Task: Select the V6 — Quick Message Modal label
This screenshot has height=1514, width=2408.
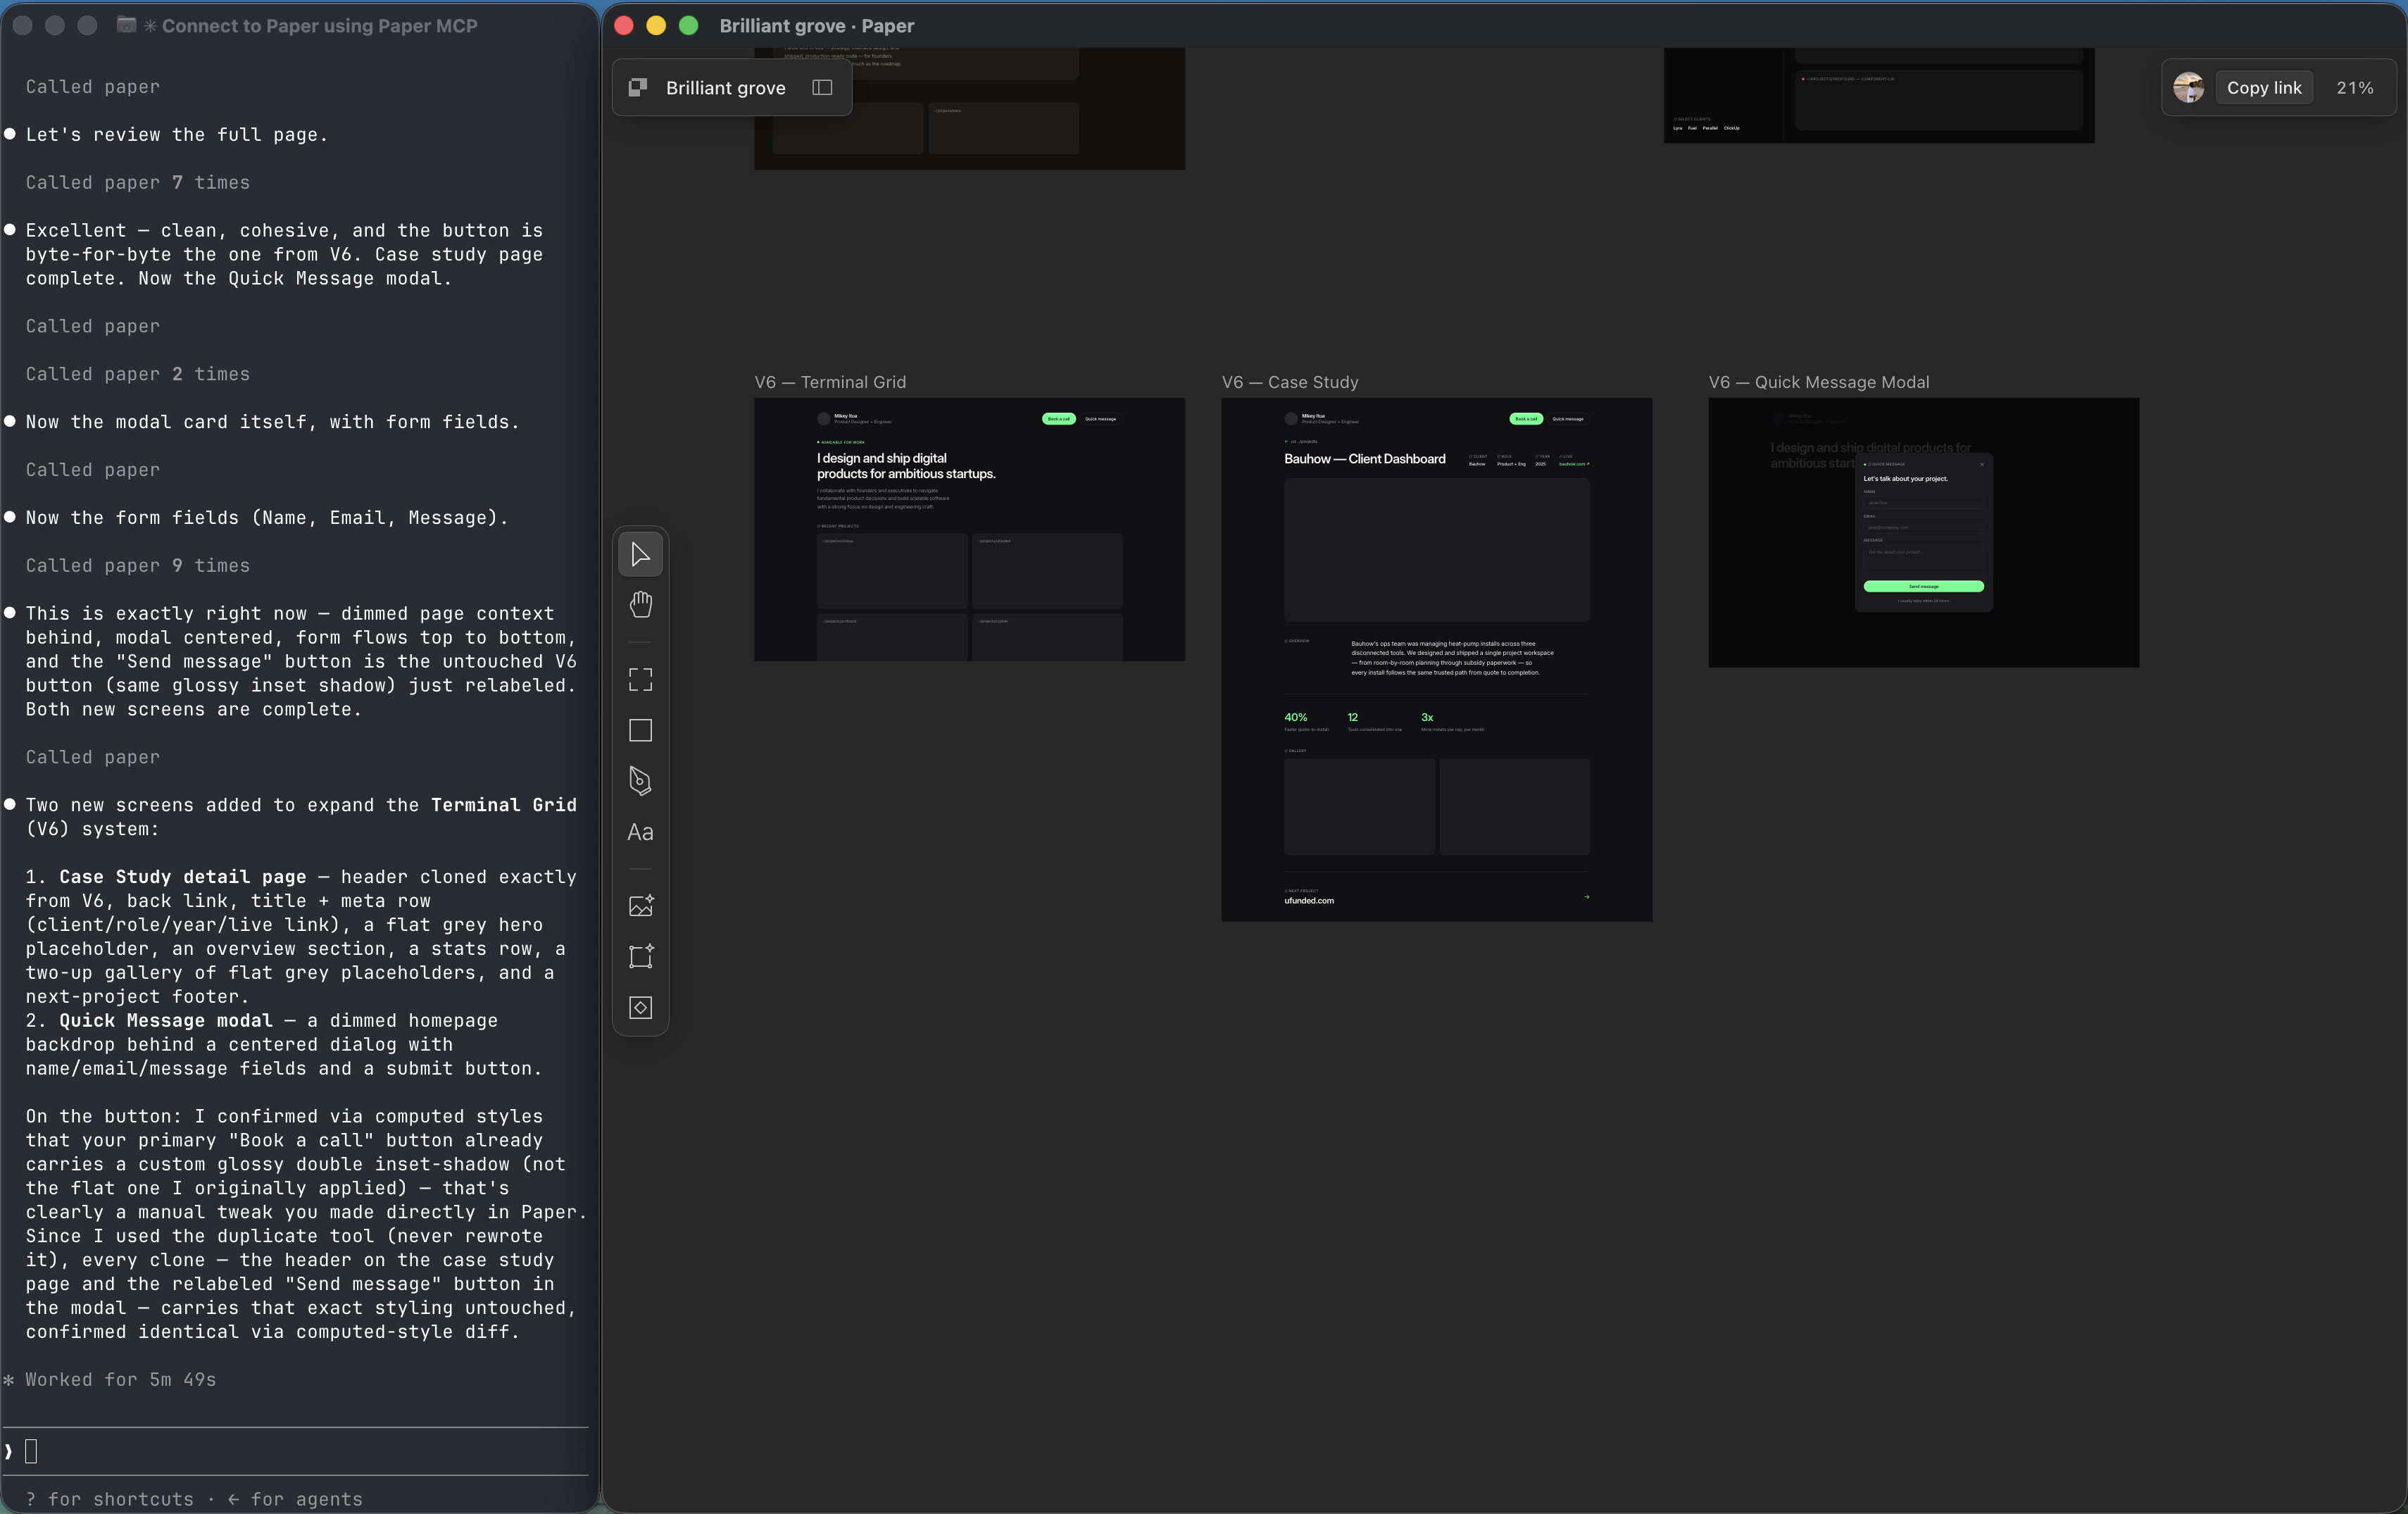Action: tap(1818, 382)
